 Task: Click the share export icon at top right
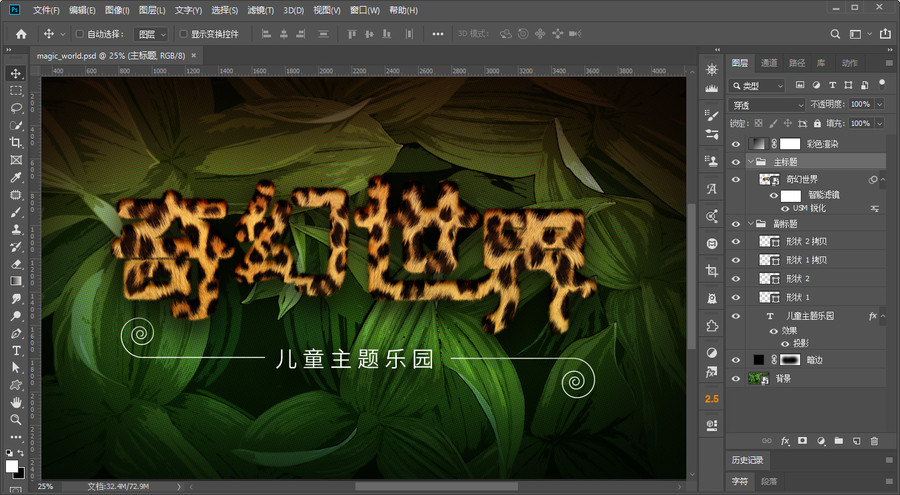[x=885, y=34]
